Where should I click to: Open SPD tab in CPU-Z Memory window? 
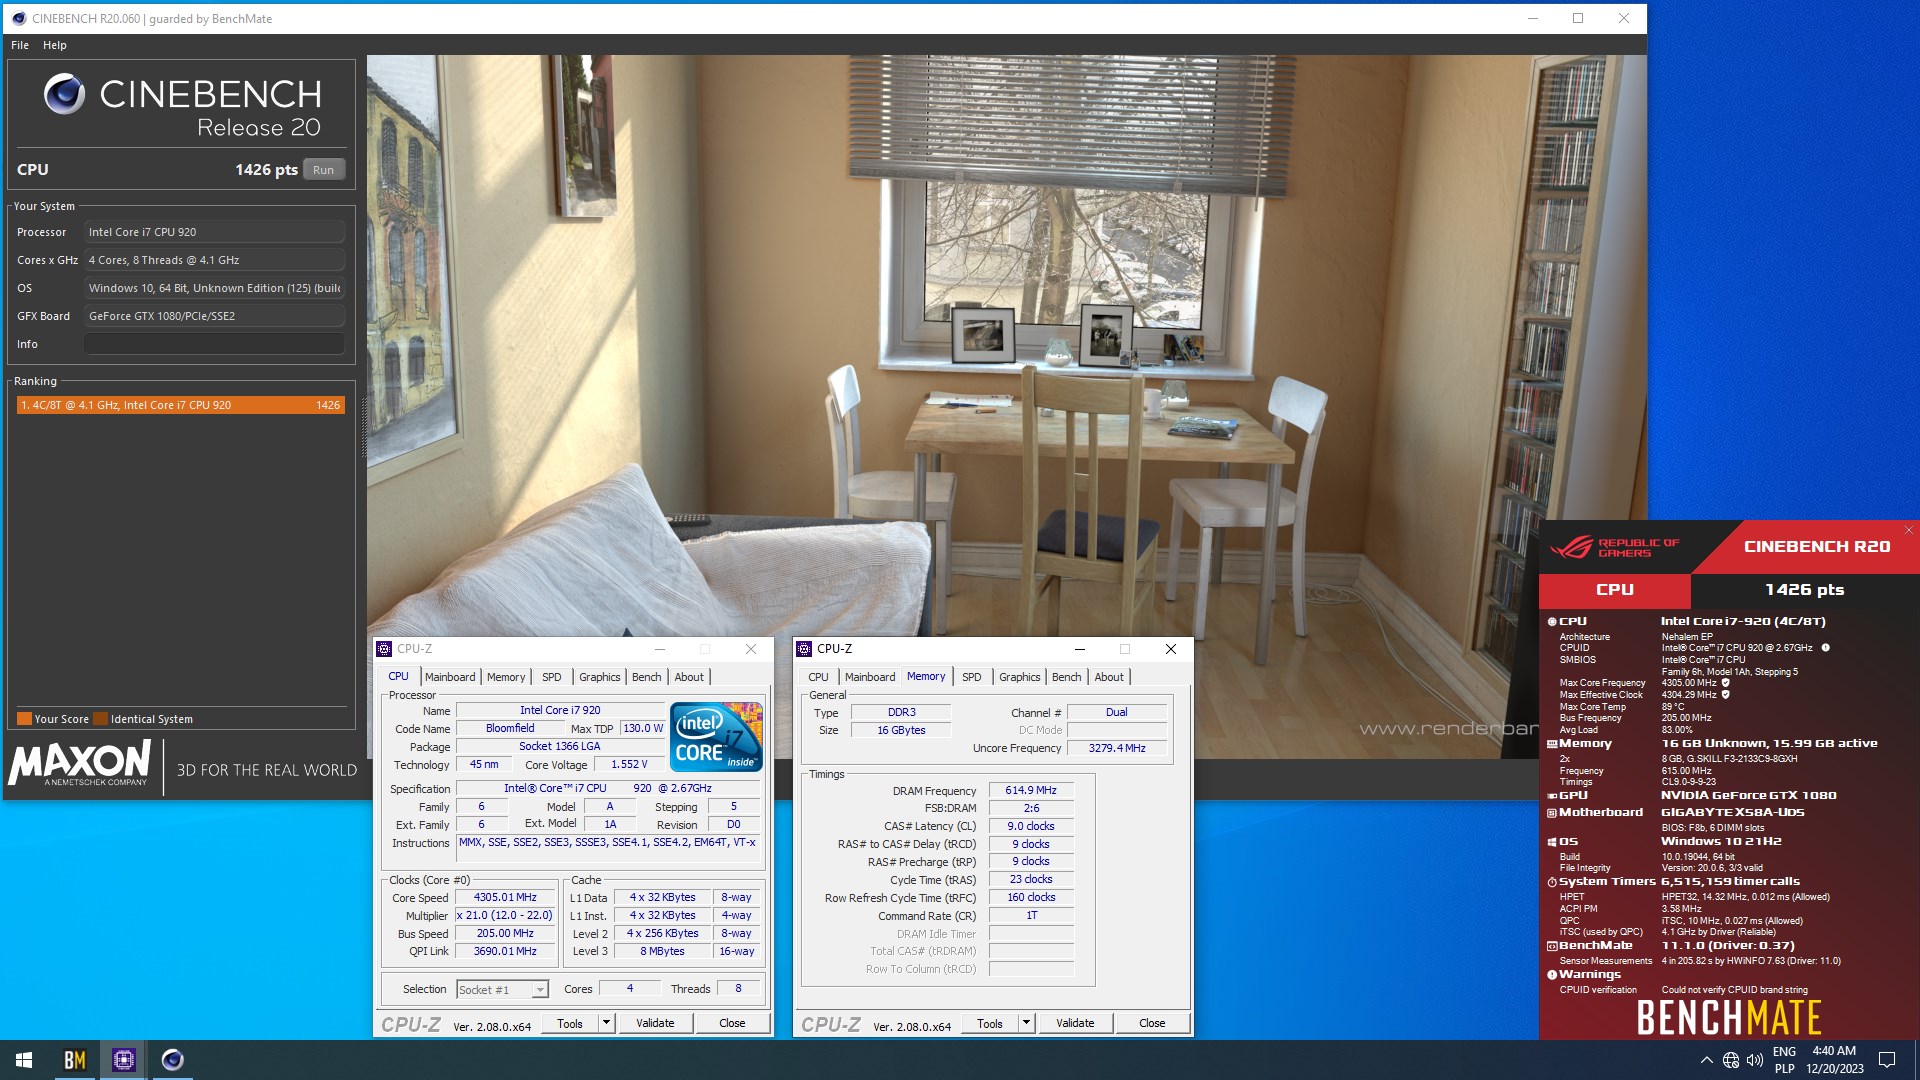pyautogui.click(x=972, y=677)
